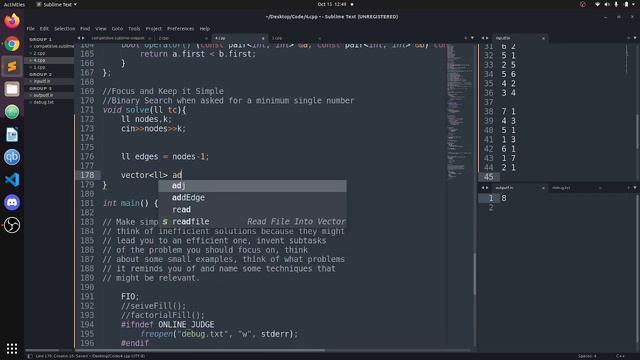The height and width of the screenshot is (360, 640).
Task: Open the Sublime Text app menu in top bar
Action: pos(57,4)
